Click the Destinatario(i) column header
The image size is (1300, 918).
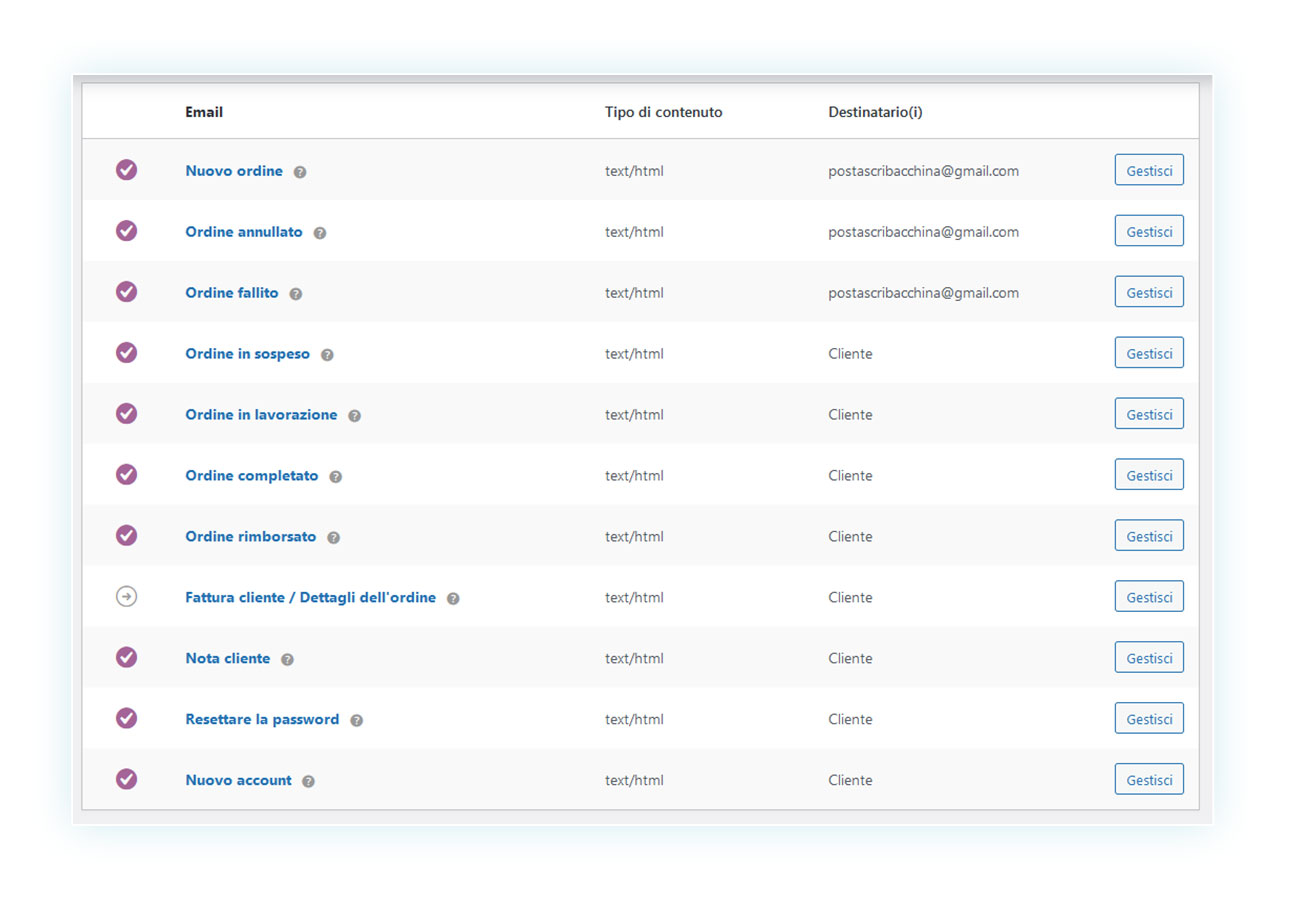point(875,112)
